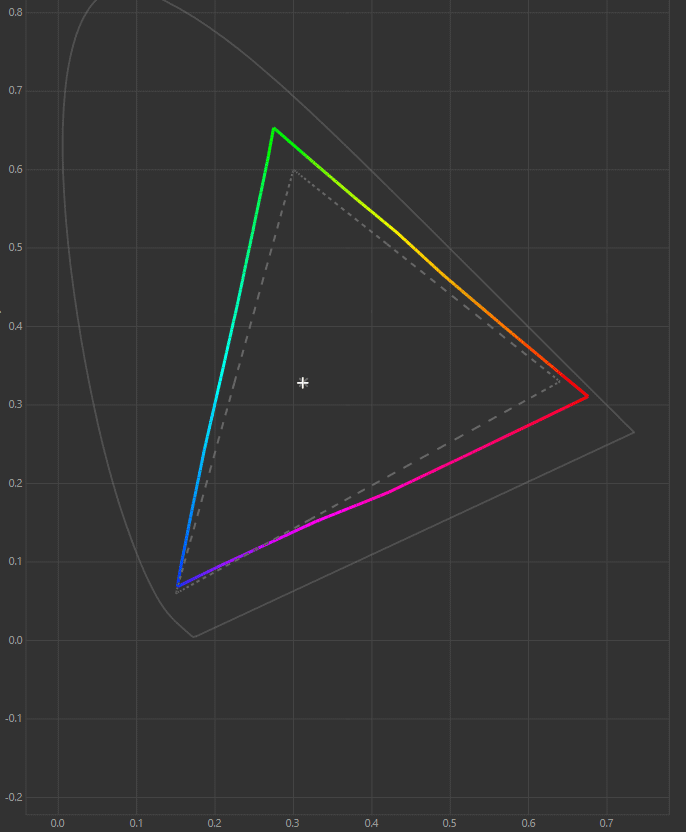Click the 0.5 label on the x-axis

tap(450, 823)
